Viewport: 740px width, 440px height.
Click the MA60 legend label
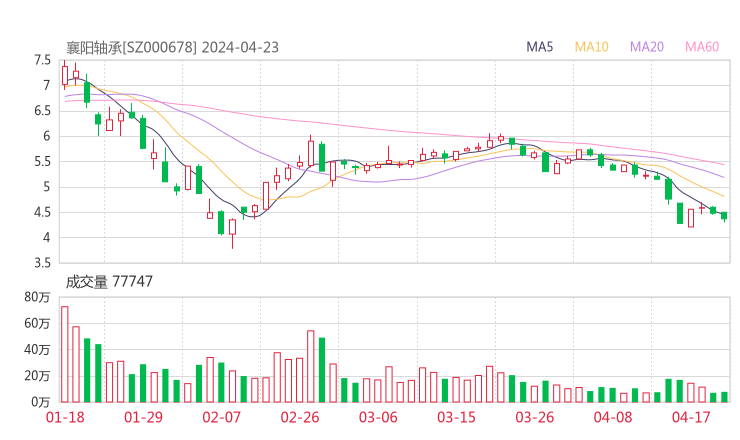[702, 47]
